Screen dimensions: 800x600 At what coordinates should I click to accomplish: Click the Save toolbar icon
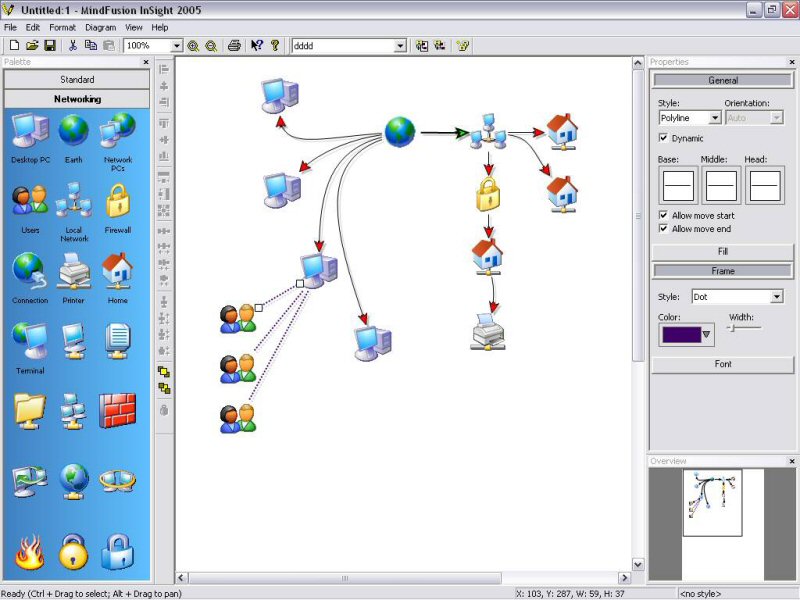point(49,46)
